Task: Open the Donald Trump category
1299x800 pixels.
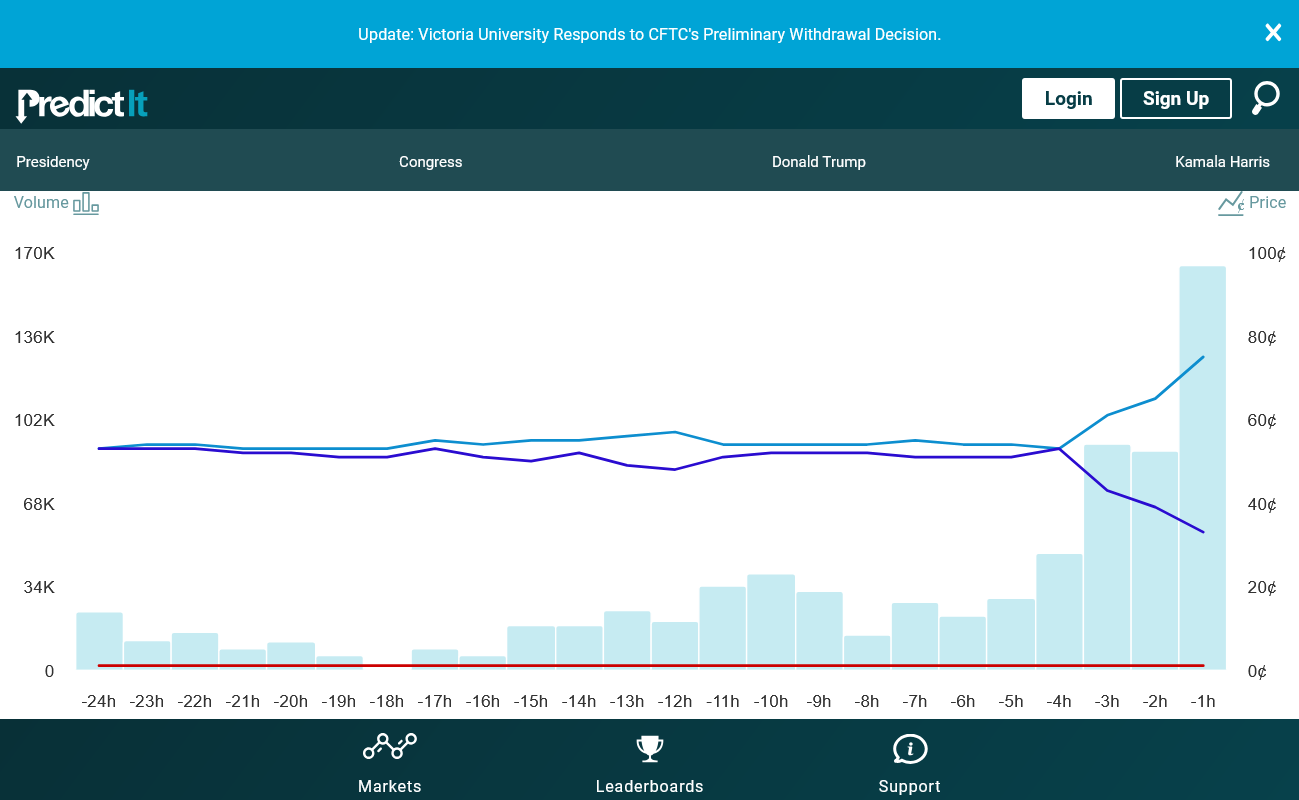Action: click(819, 162)
